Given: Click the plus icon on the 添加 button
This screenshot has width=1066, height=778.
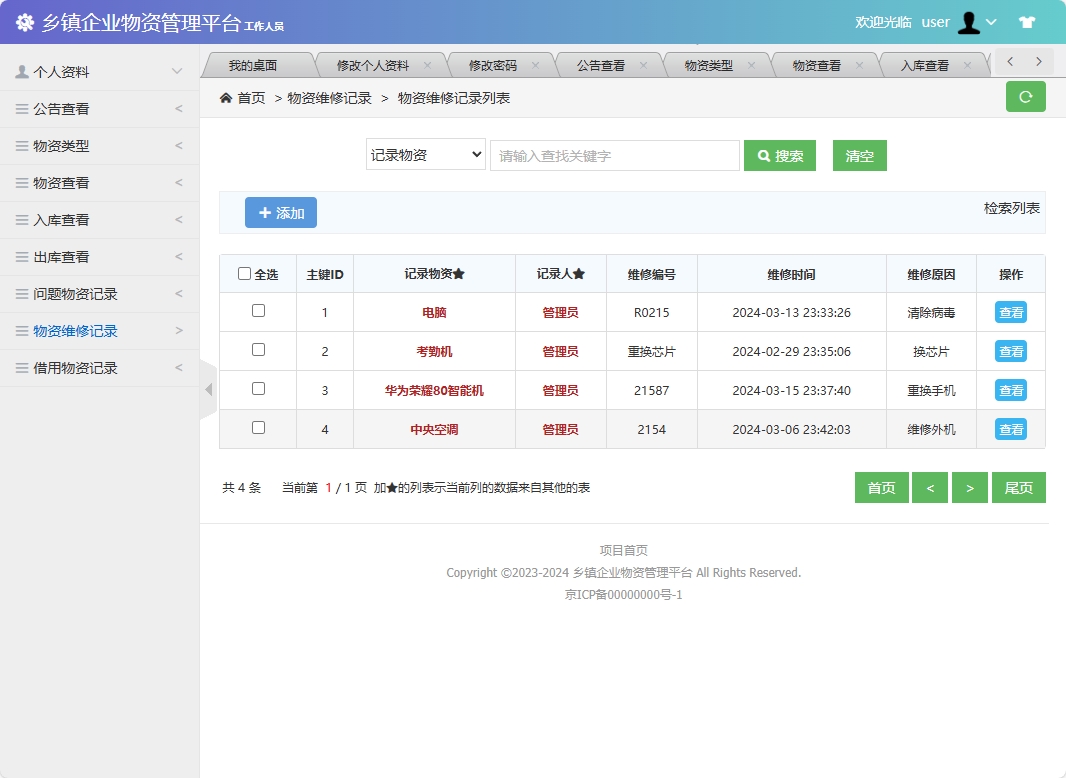Looking at the screenshot, I should pos(263,212).
